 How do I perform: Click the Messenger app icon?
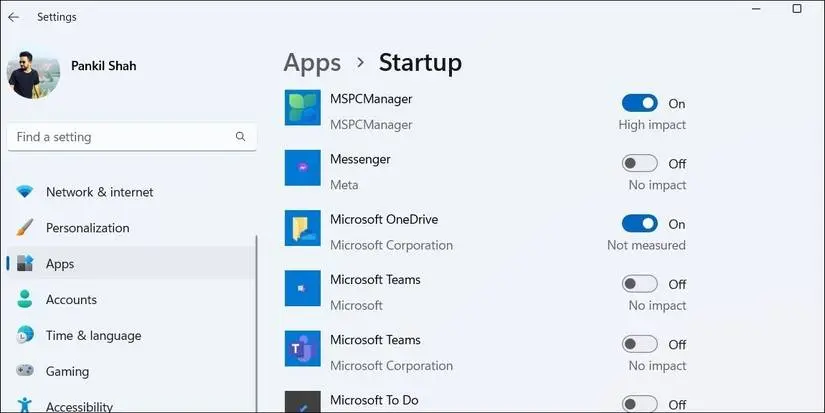[302, 167]
